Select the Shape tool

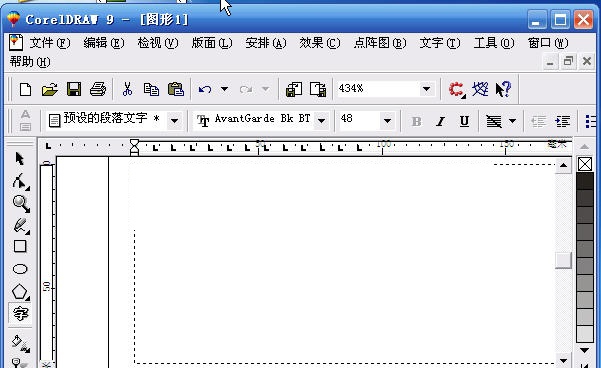point(20,182)
